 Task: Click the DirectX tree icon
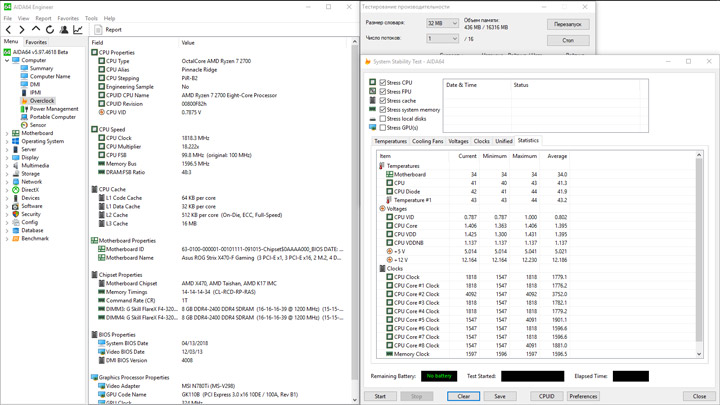click(x=16, y=190)
